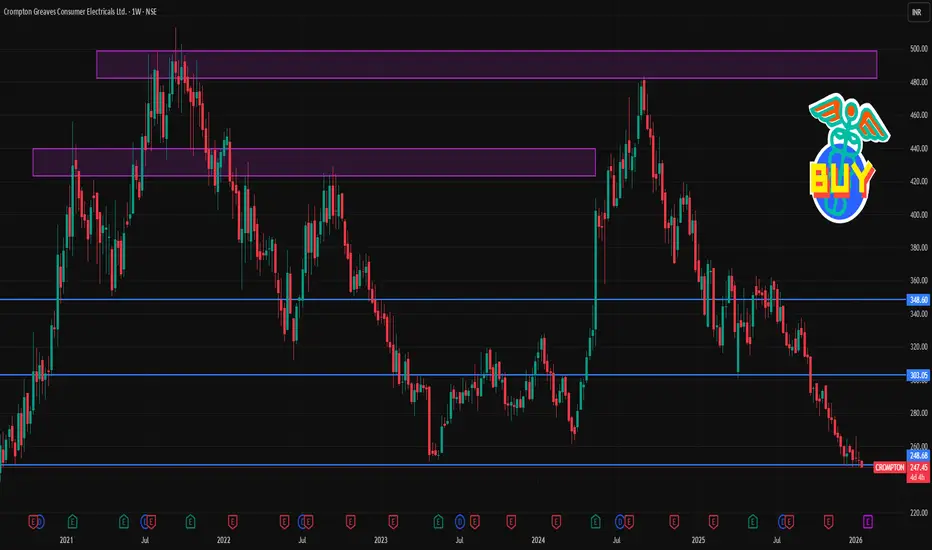
Task: Click the 500.00 price axis label
Action: [x=918, y=49]
